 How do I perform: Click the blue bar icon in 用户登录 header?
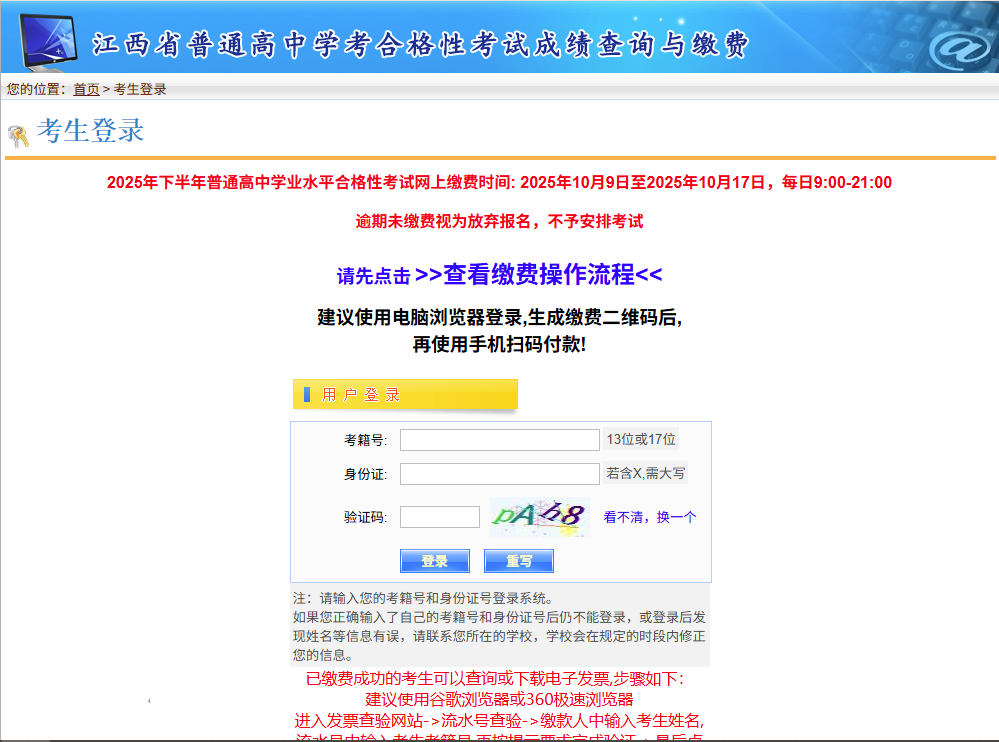point(306,395)
